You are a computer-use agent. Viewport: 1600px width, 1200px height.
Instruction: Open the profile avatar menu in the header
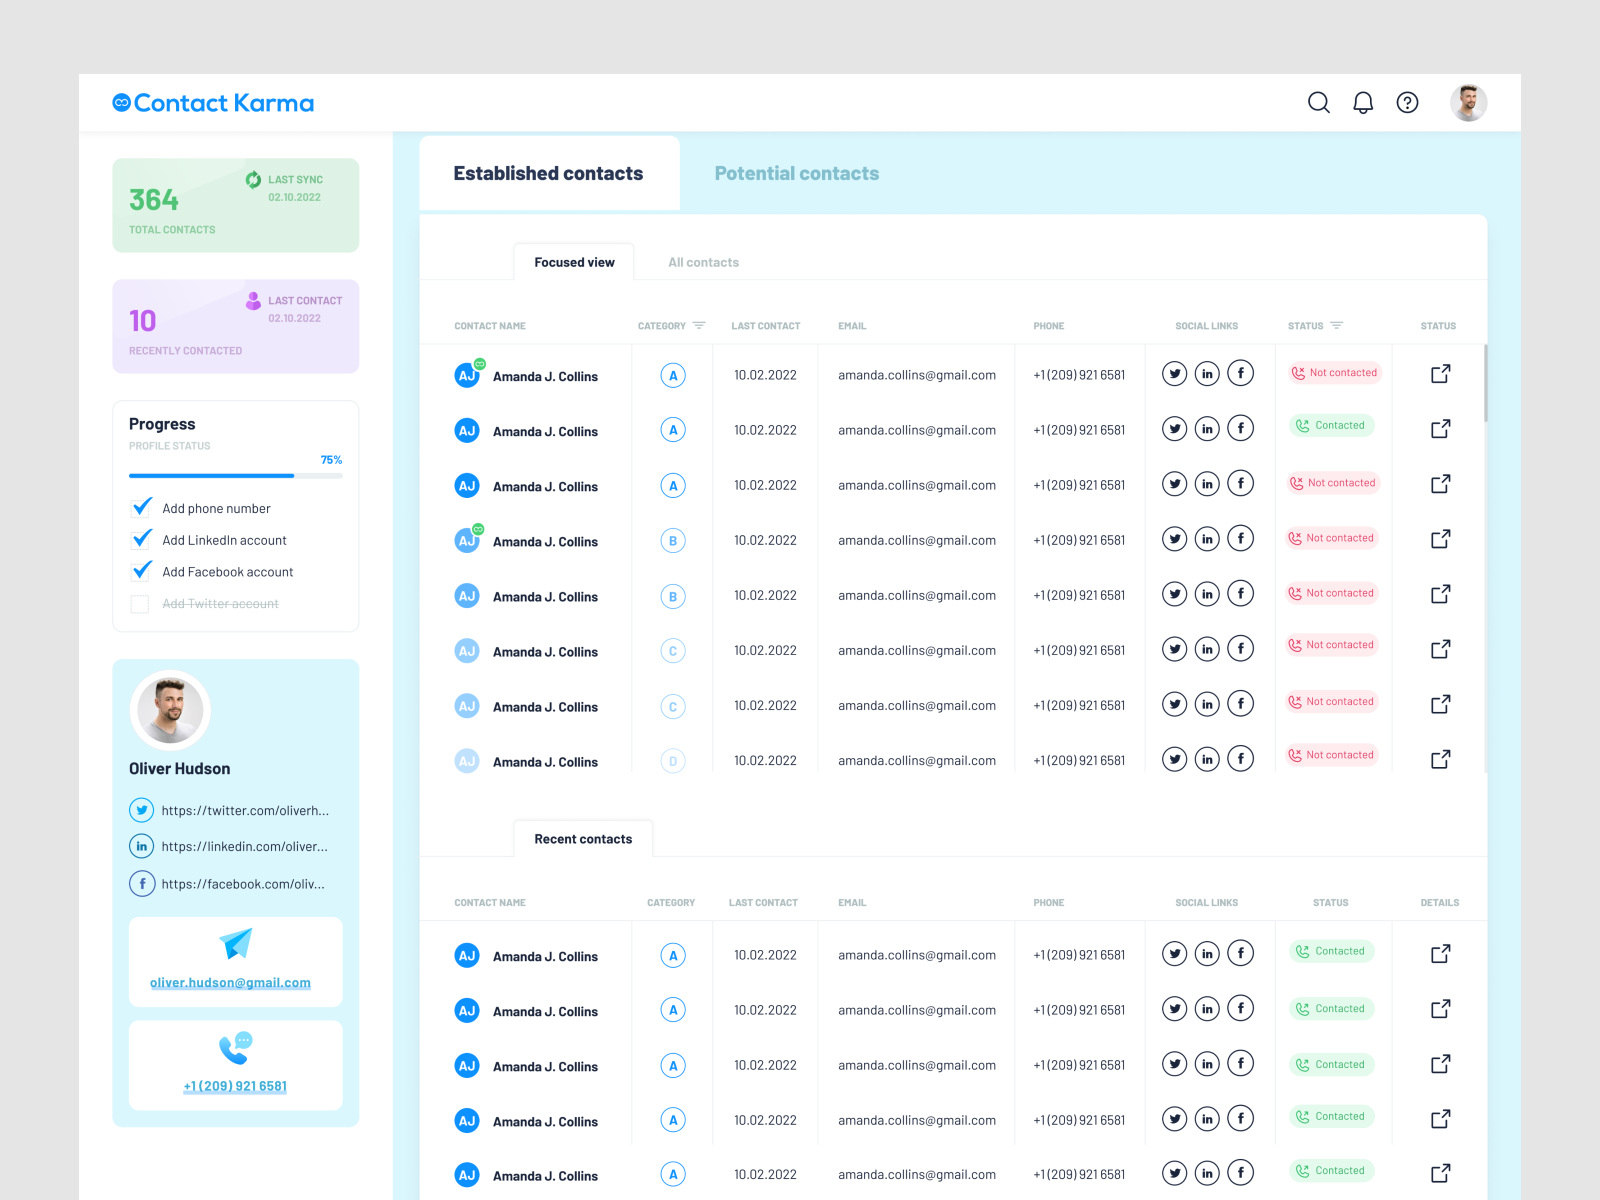(x=1468, y=102)
